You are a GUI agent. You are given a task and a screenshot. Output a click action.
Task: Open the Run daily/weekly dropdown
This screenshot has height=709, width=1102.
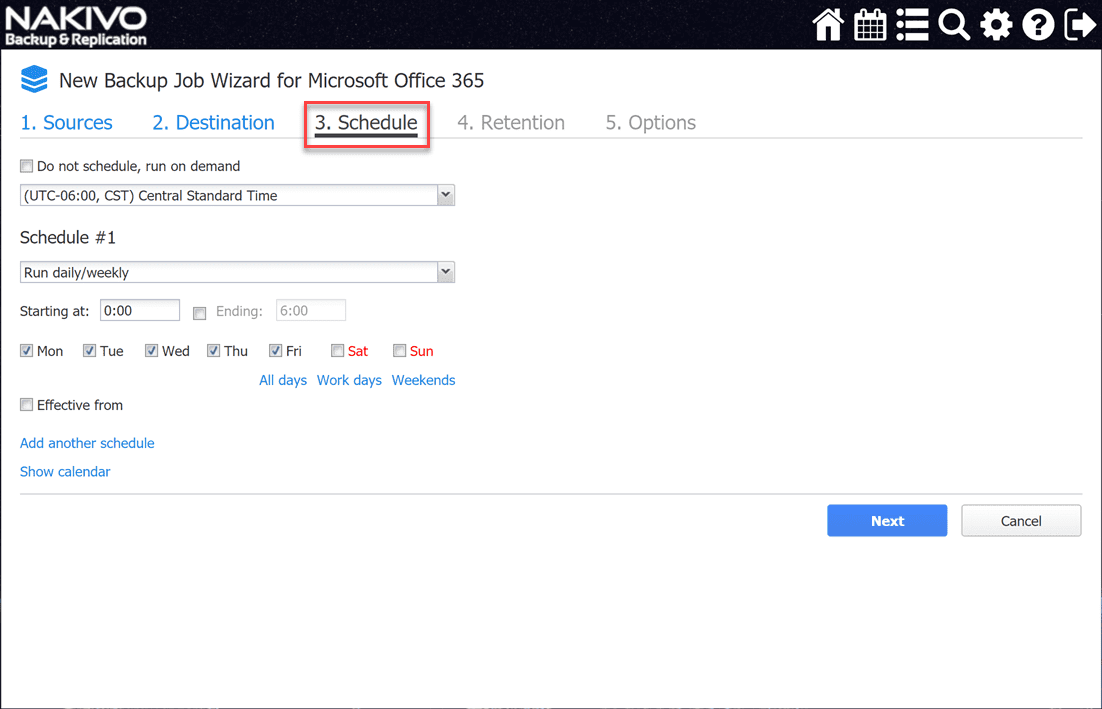point(238,272)
